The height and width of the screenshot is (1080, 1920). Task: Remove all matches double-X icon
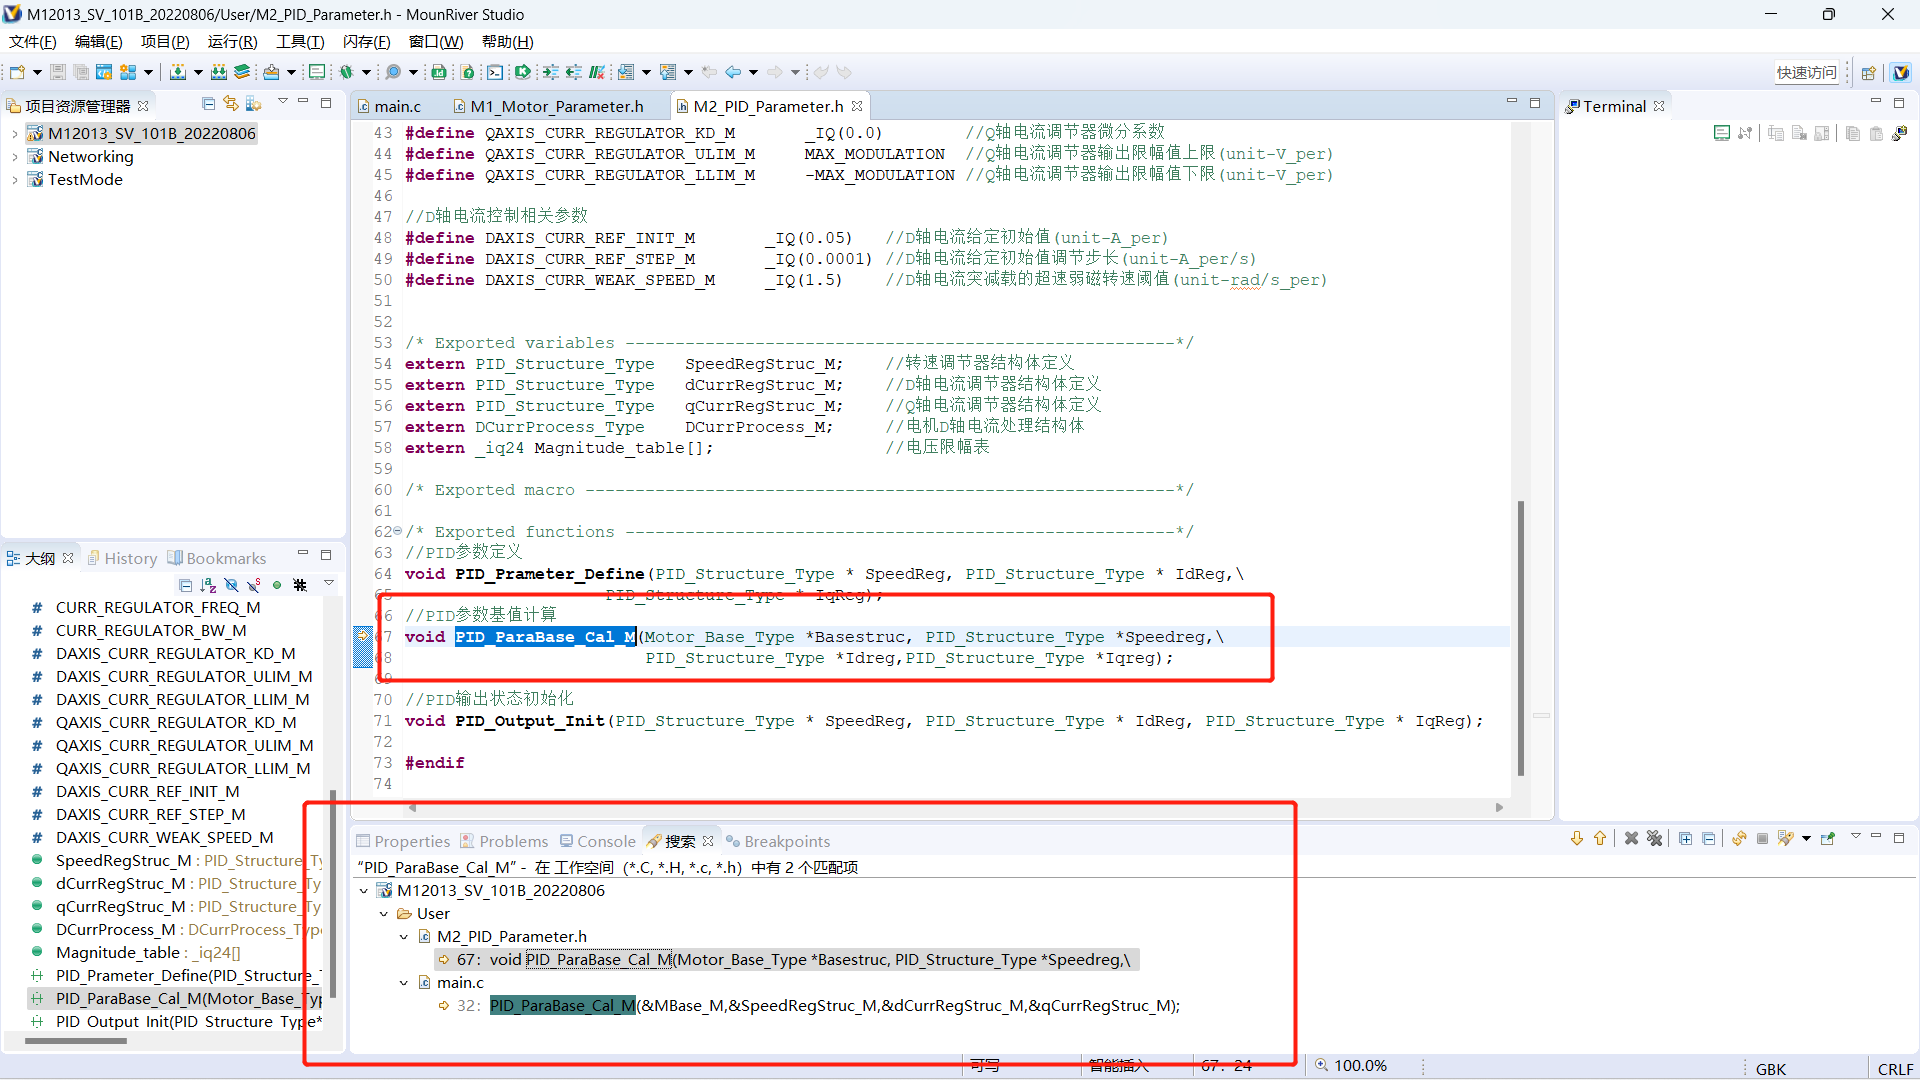(x=1654, y=839)
